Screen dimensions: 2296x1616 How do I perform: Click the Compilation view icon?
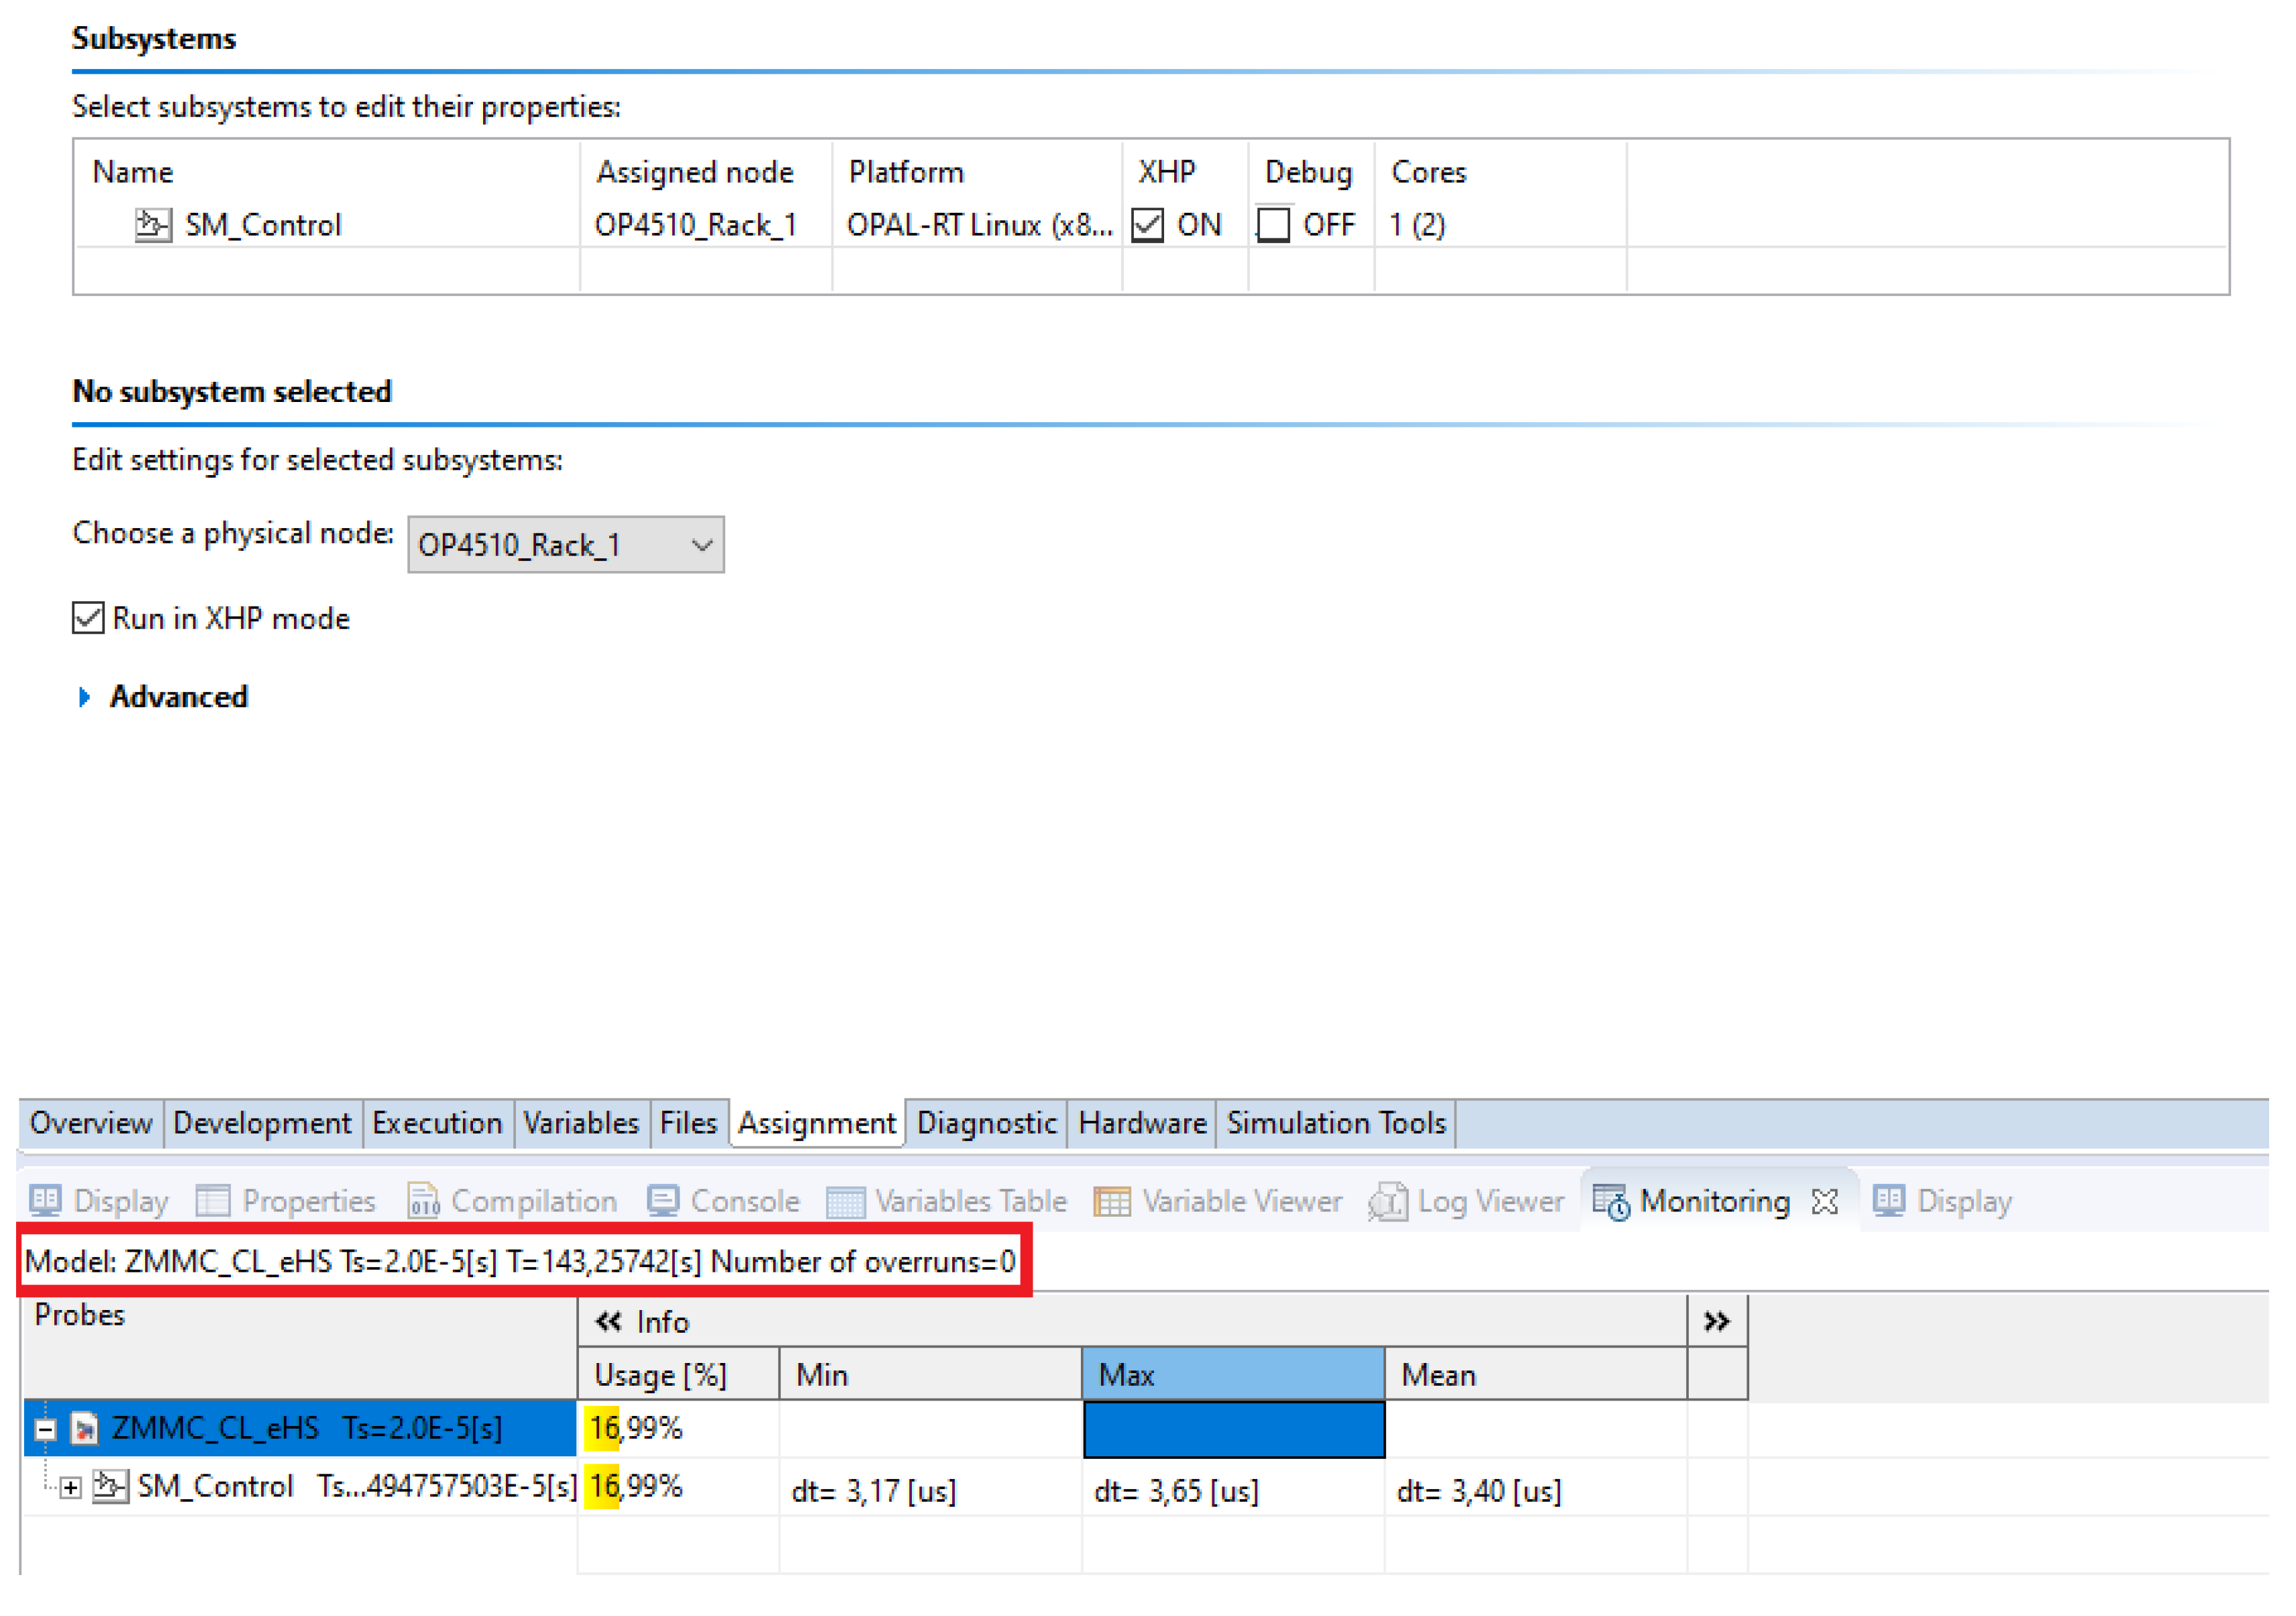click(x=423, y=1200)
